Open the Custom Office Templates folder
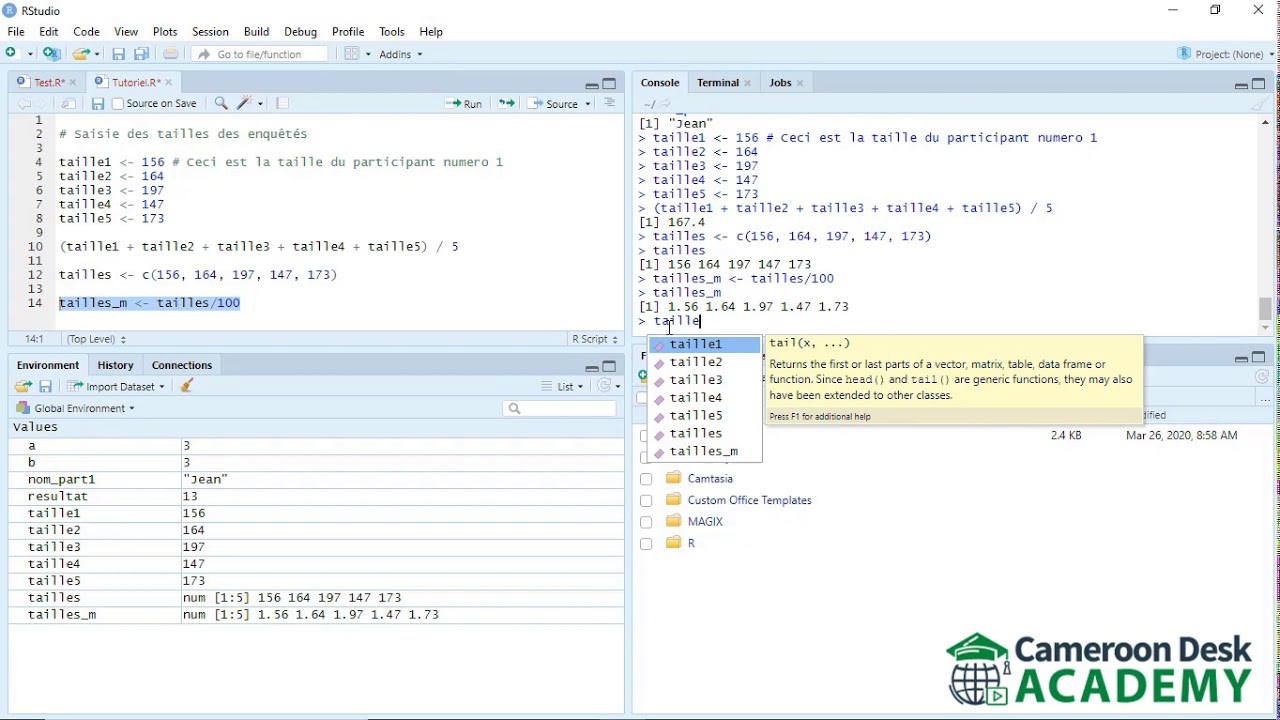 click(x=749, y=500)
